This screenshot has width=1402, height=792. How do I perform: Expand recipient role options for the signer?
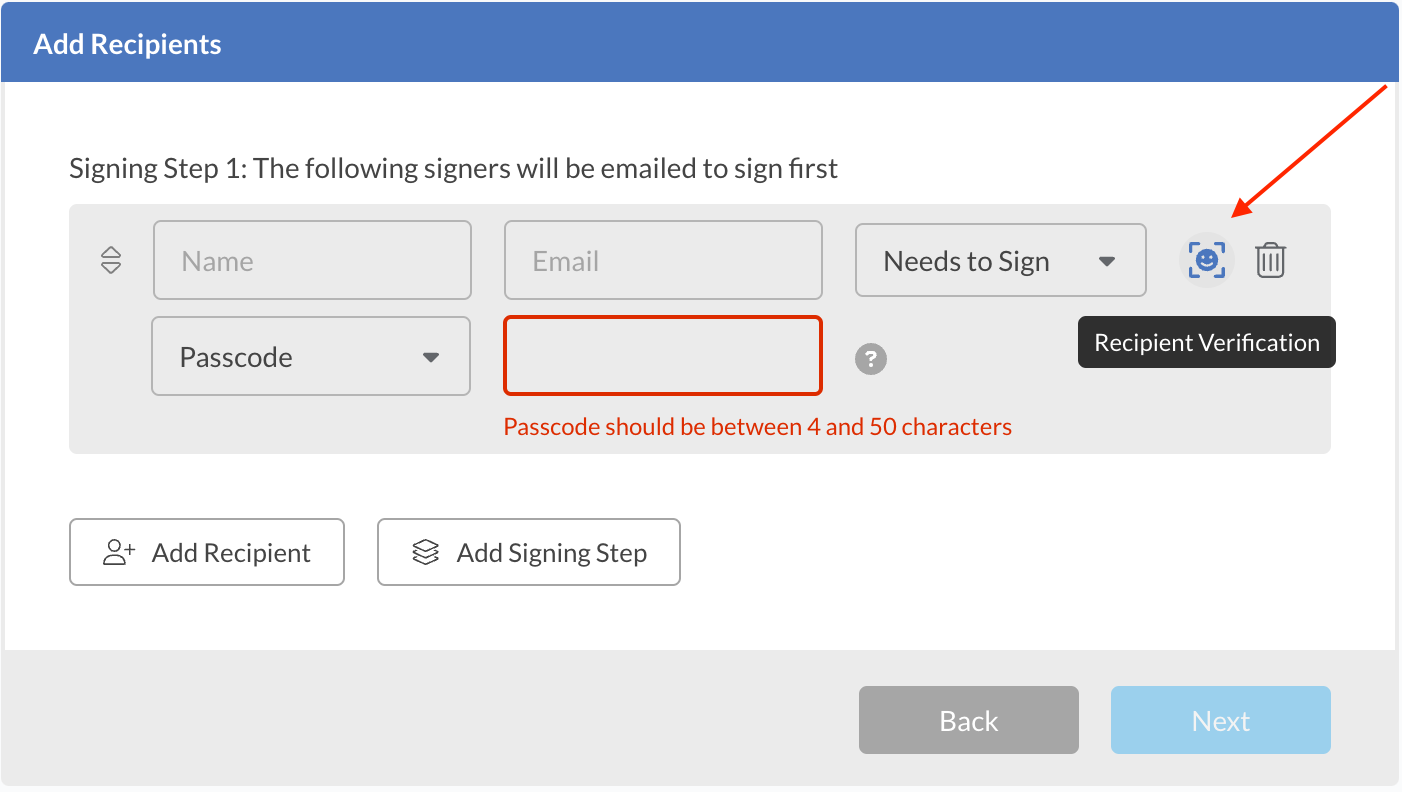pos(1000,260)
